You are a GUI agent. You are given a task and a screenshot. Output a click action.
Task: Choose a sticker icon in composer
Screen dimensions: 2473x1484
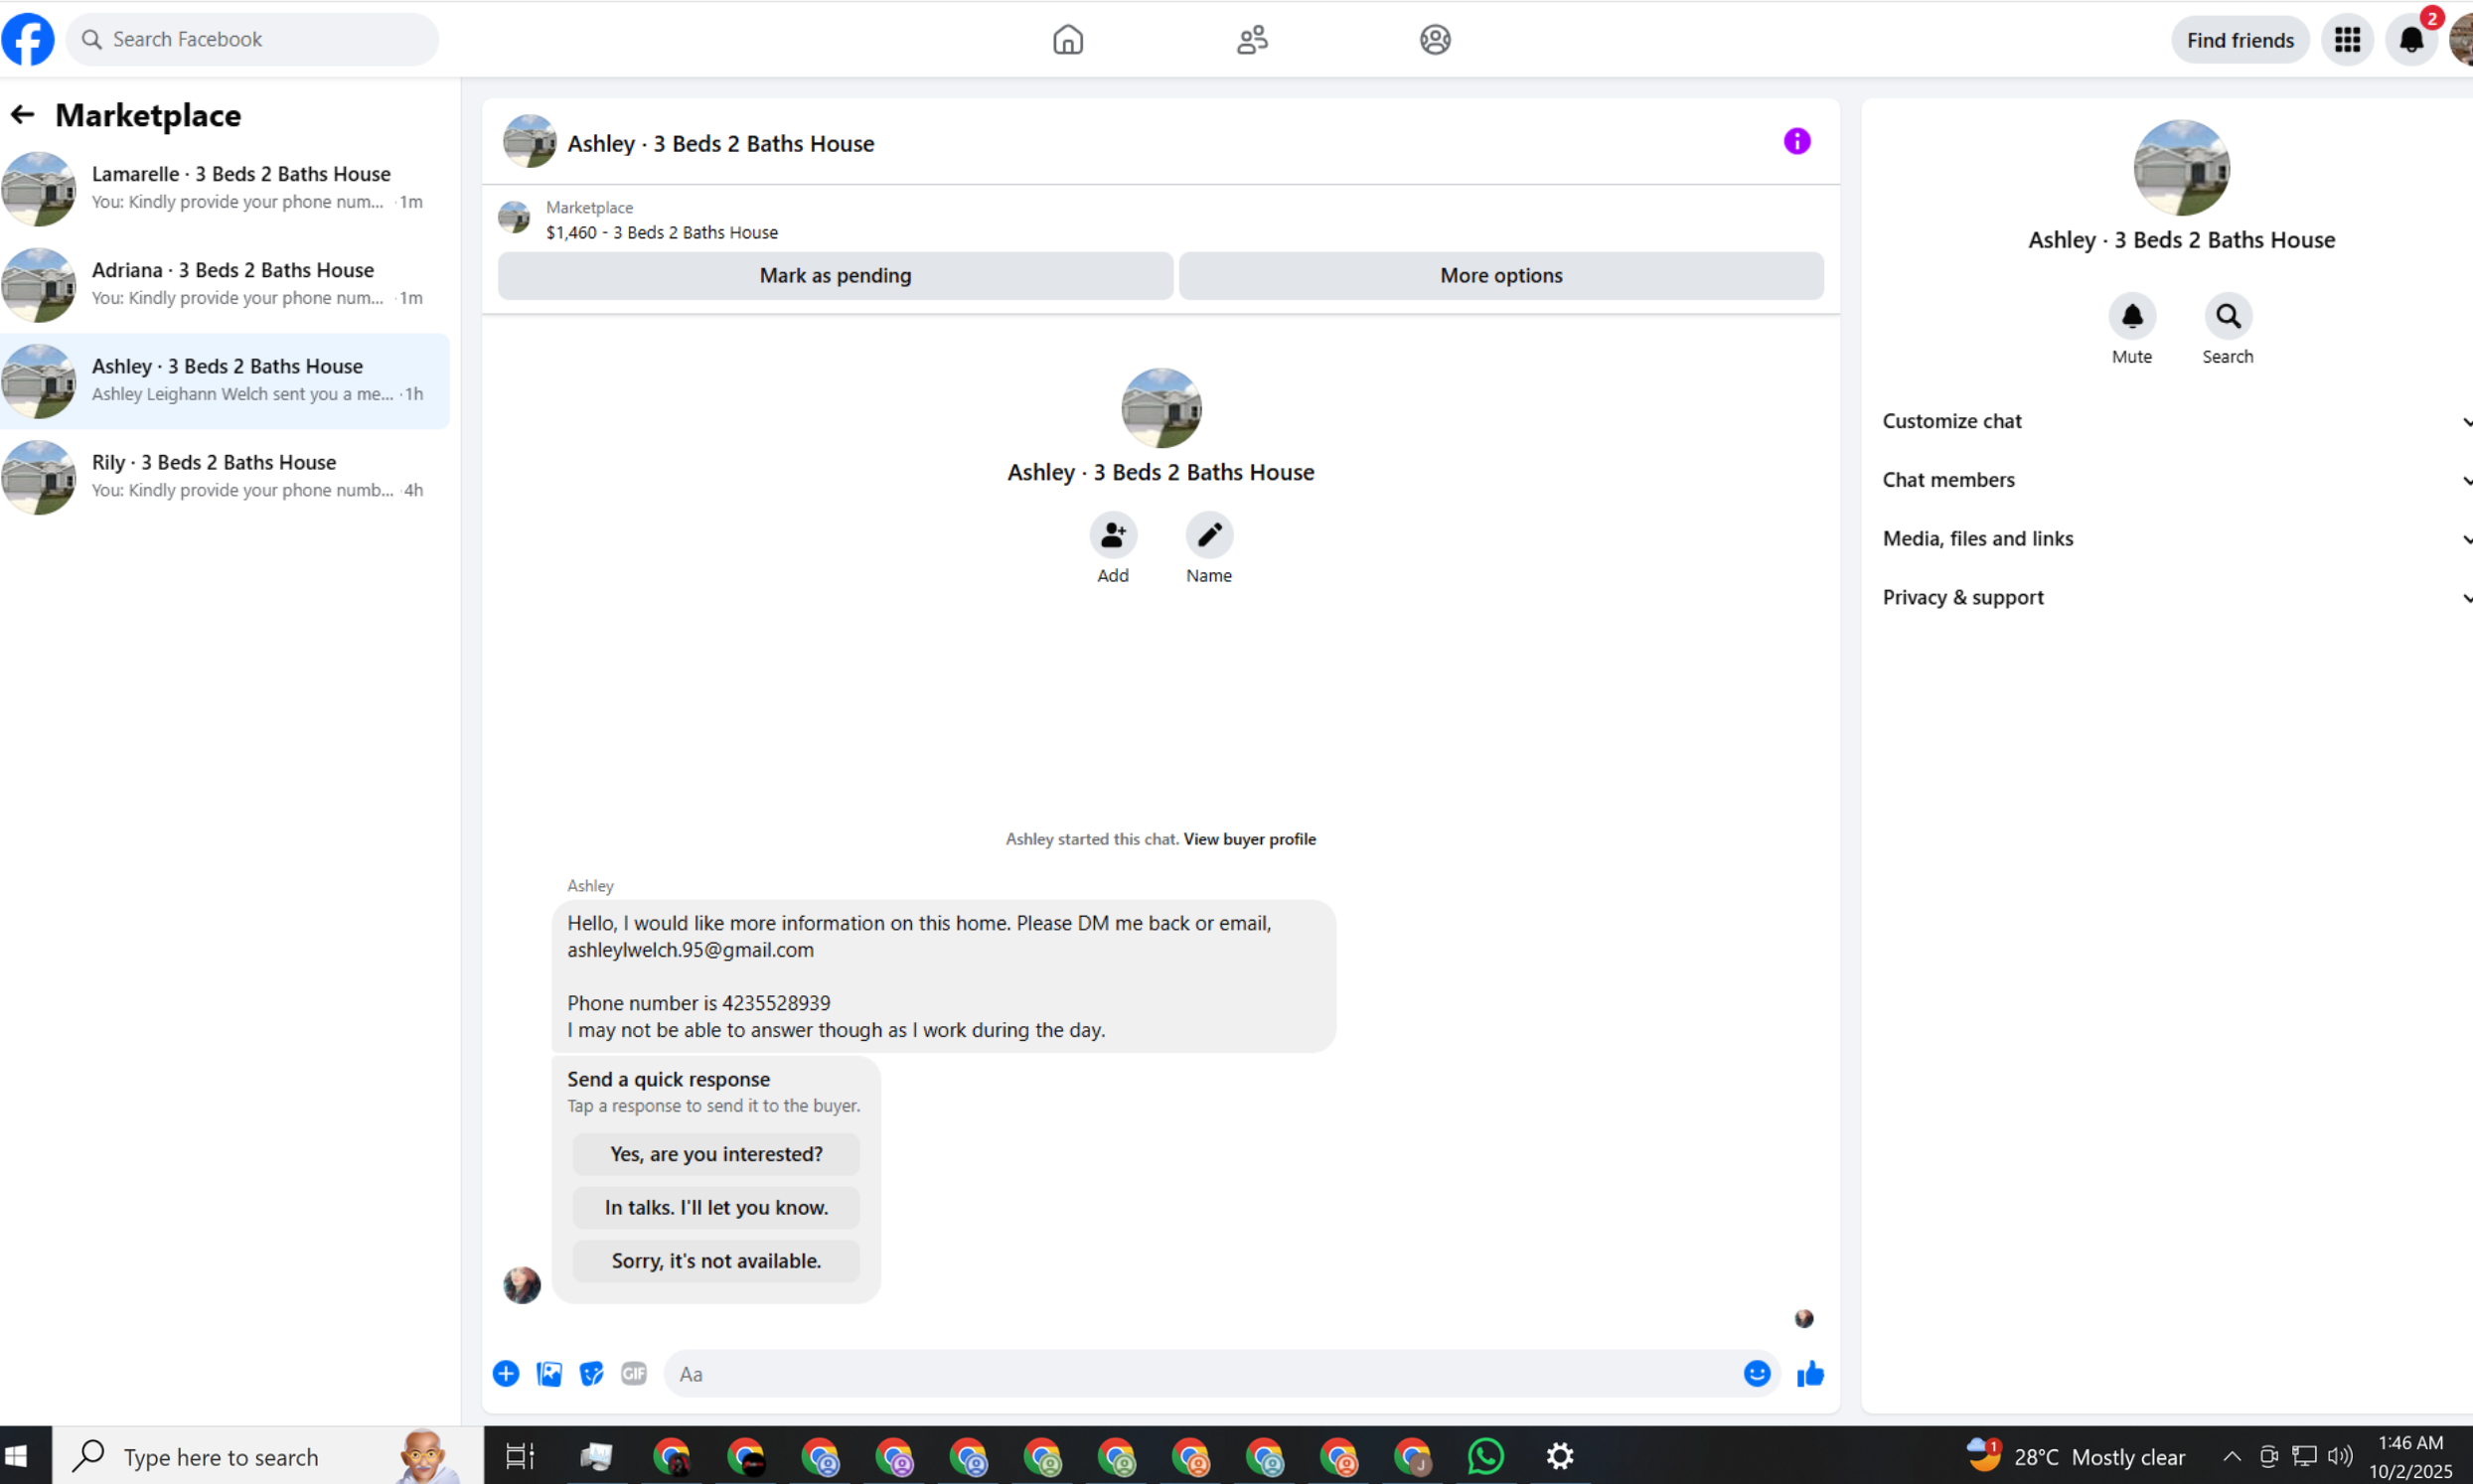point(591,1374)
